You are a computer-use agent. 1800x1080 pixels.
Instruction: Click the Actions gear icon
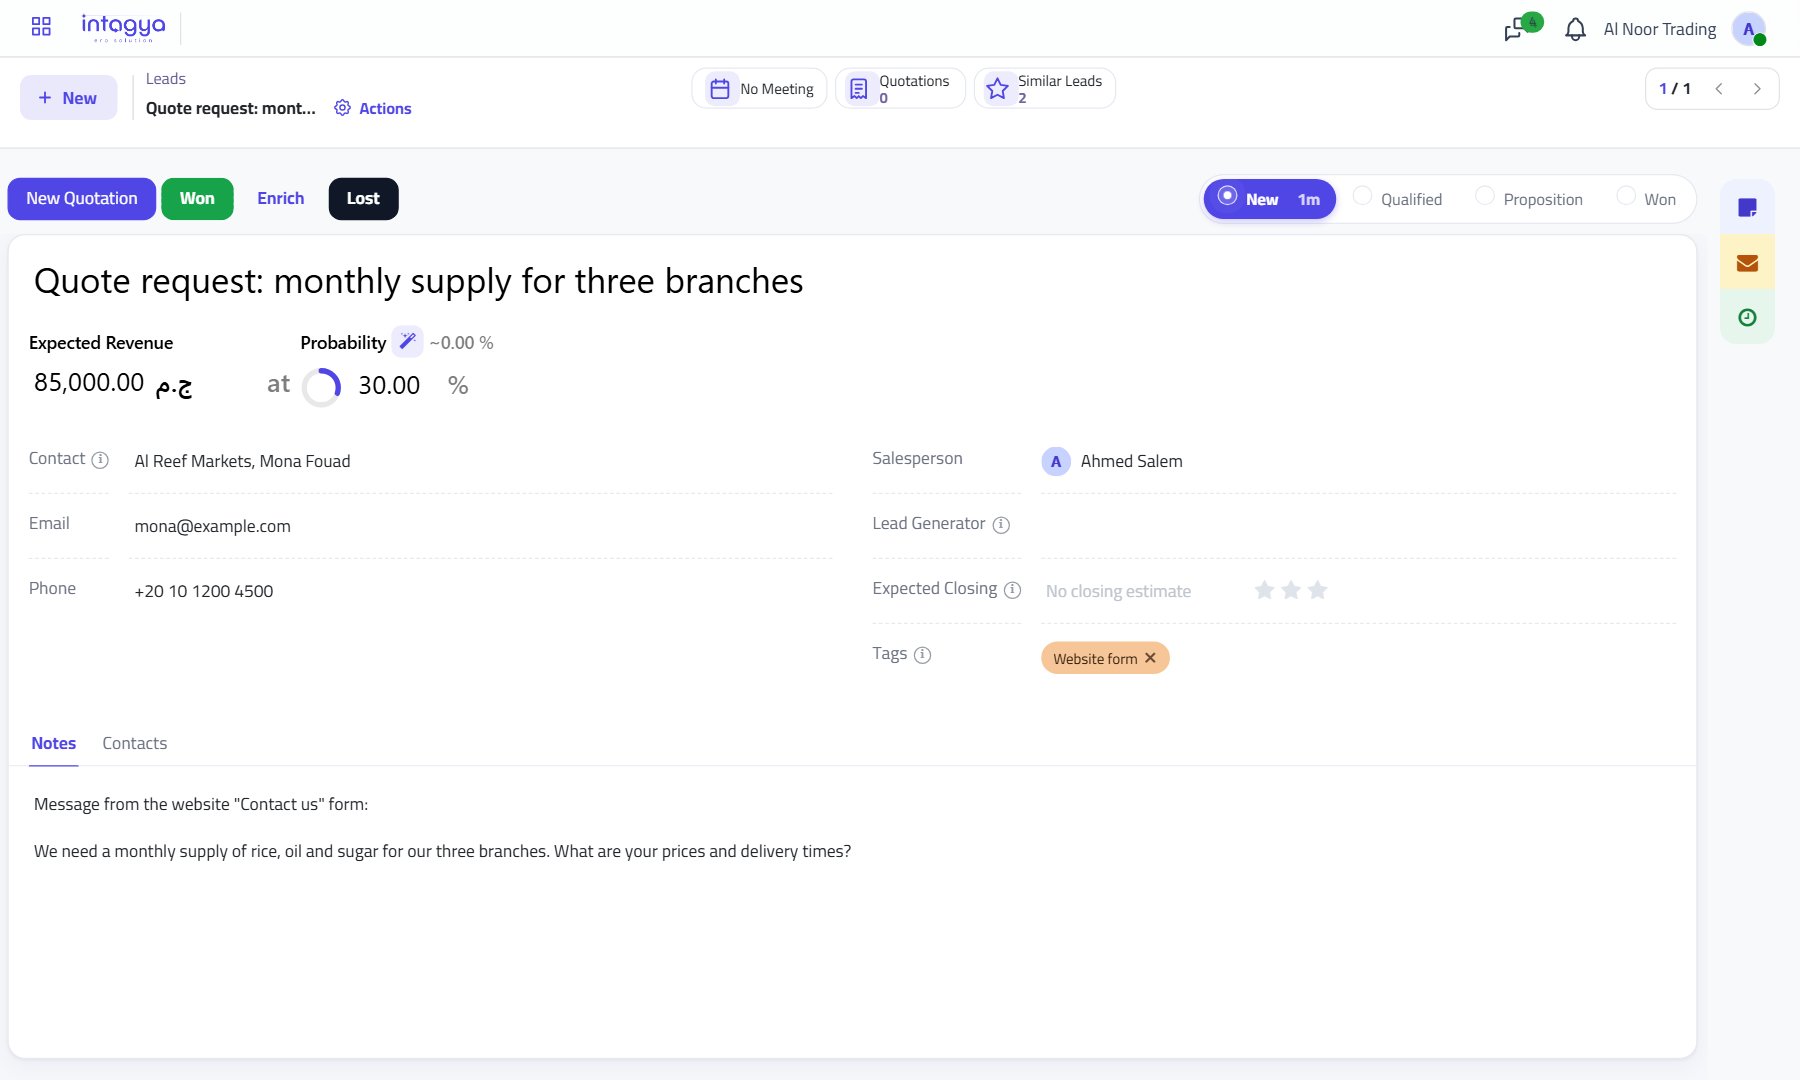(342, 108)
